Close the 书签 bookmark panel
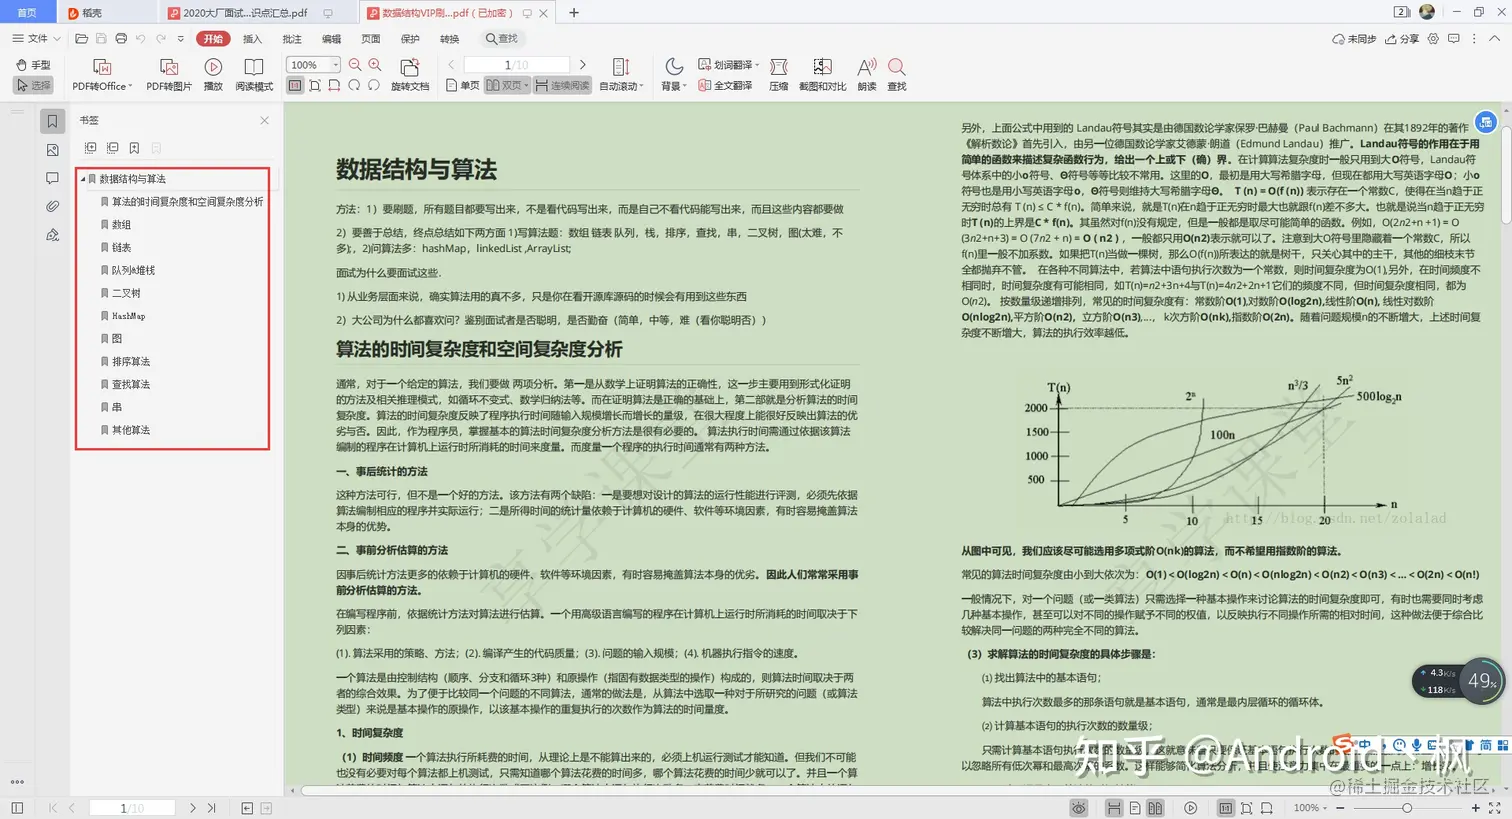Viewport: 1512px width, 819px height. [x=264, y=120]
